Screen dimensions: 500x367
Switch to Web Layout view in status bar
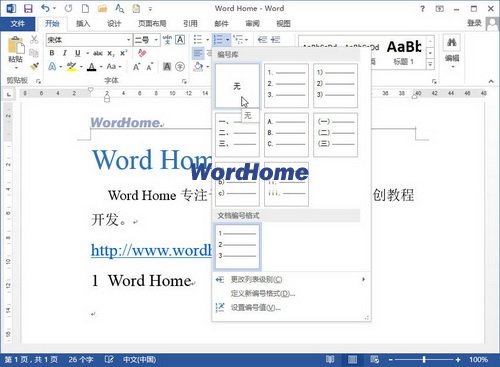pos(374,359)
